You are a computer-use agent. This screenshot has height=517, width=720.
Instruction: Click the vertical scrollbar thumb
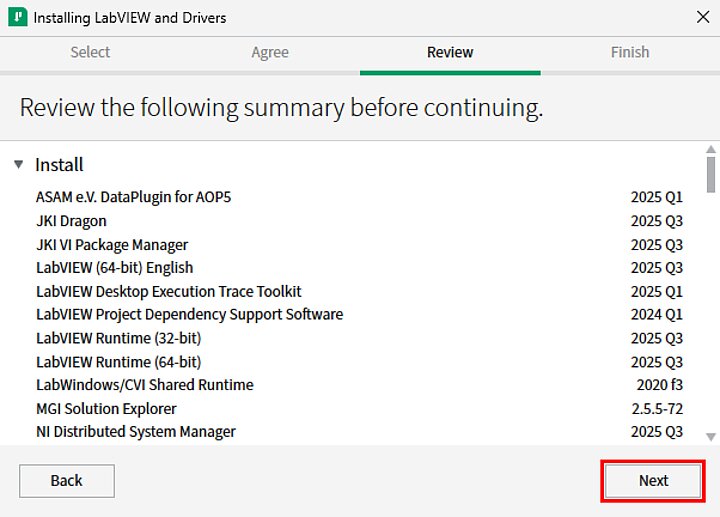click(x=711, y=174)
